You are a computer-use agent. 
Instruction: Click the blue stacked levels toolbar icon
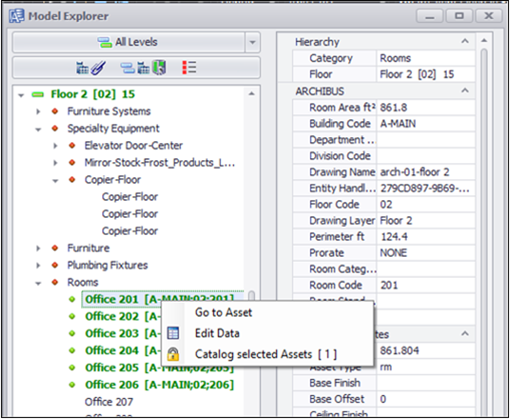tap(127, 68)
